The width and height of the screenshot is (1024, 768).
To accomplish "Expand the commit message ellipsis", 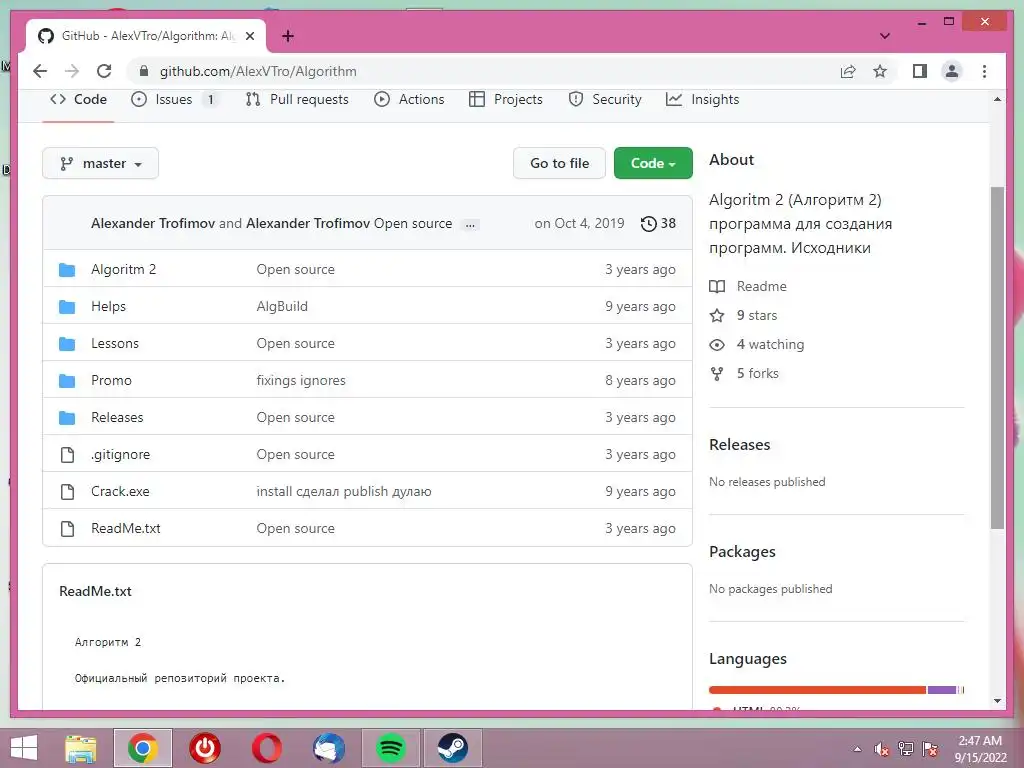I will tap(470, 225).
